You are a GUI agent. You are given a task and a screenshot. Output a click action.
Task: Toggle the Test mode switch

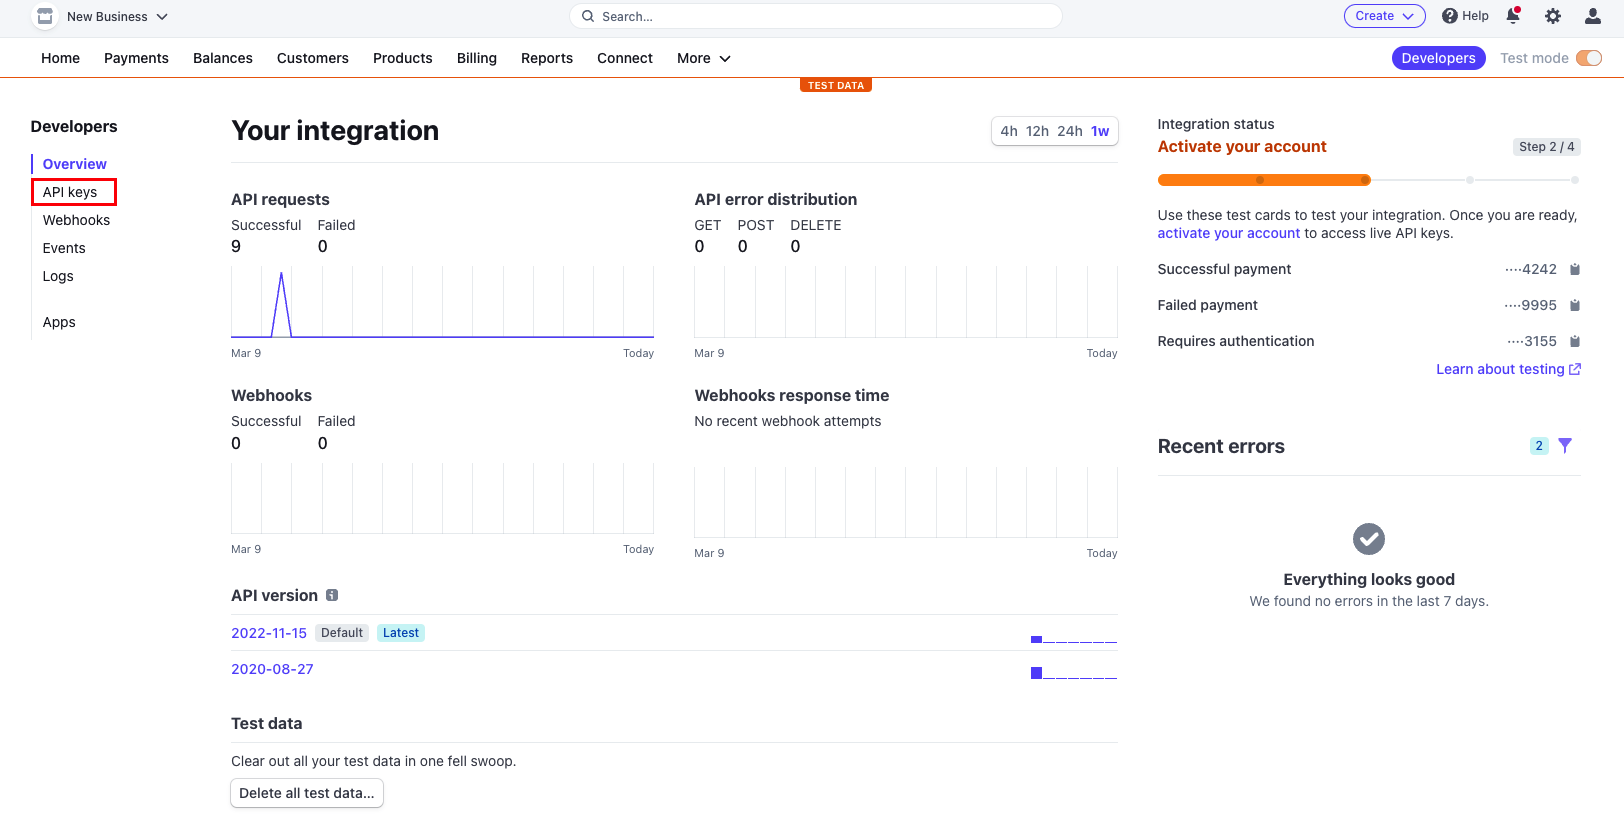tap(1588, 58)
